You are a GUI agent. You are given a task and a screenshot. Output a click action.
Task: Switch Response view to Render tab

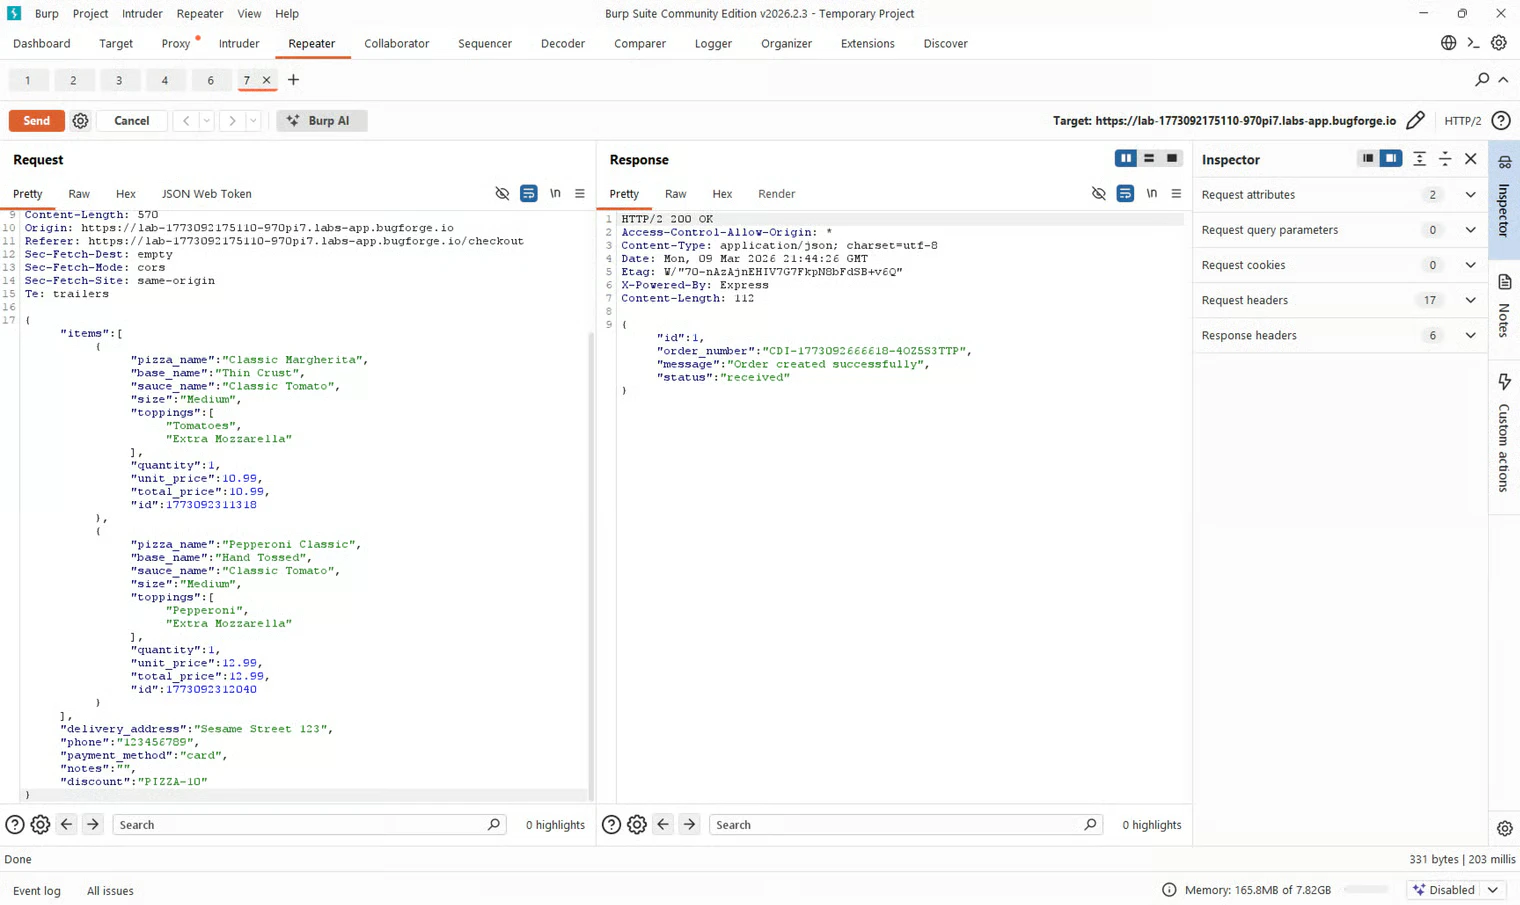tap(777, 194)
